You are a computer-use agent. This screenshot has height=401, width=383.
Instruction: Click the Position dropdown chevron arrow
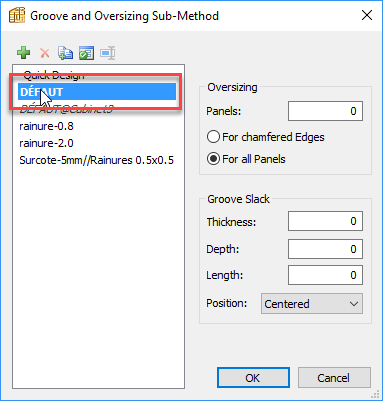click(354, 304)
